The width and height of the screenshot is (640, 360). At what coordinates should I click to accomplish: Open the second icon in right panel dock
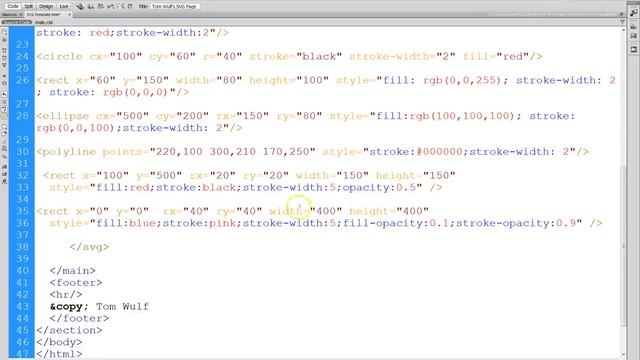point(633,27)
